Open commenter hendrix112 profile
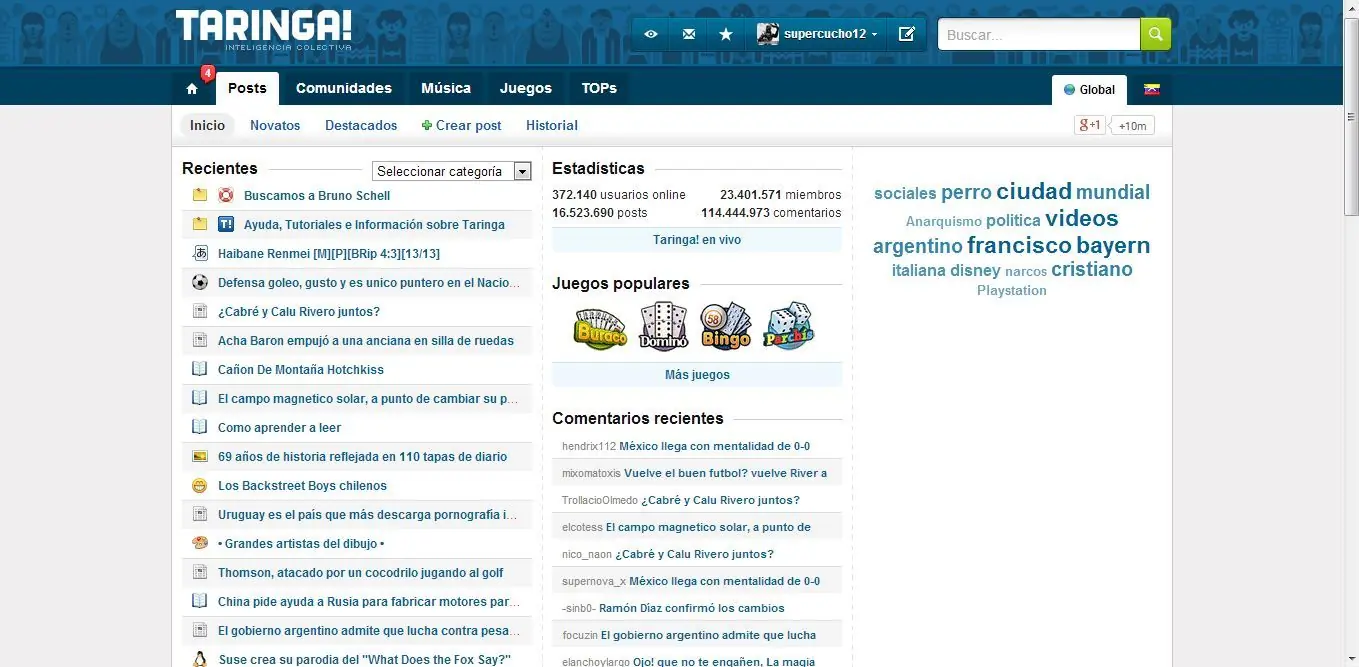This screenshot has height=667, width=1359. (589, 446)
